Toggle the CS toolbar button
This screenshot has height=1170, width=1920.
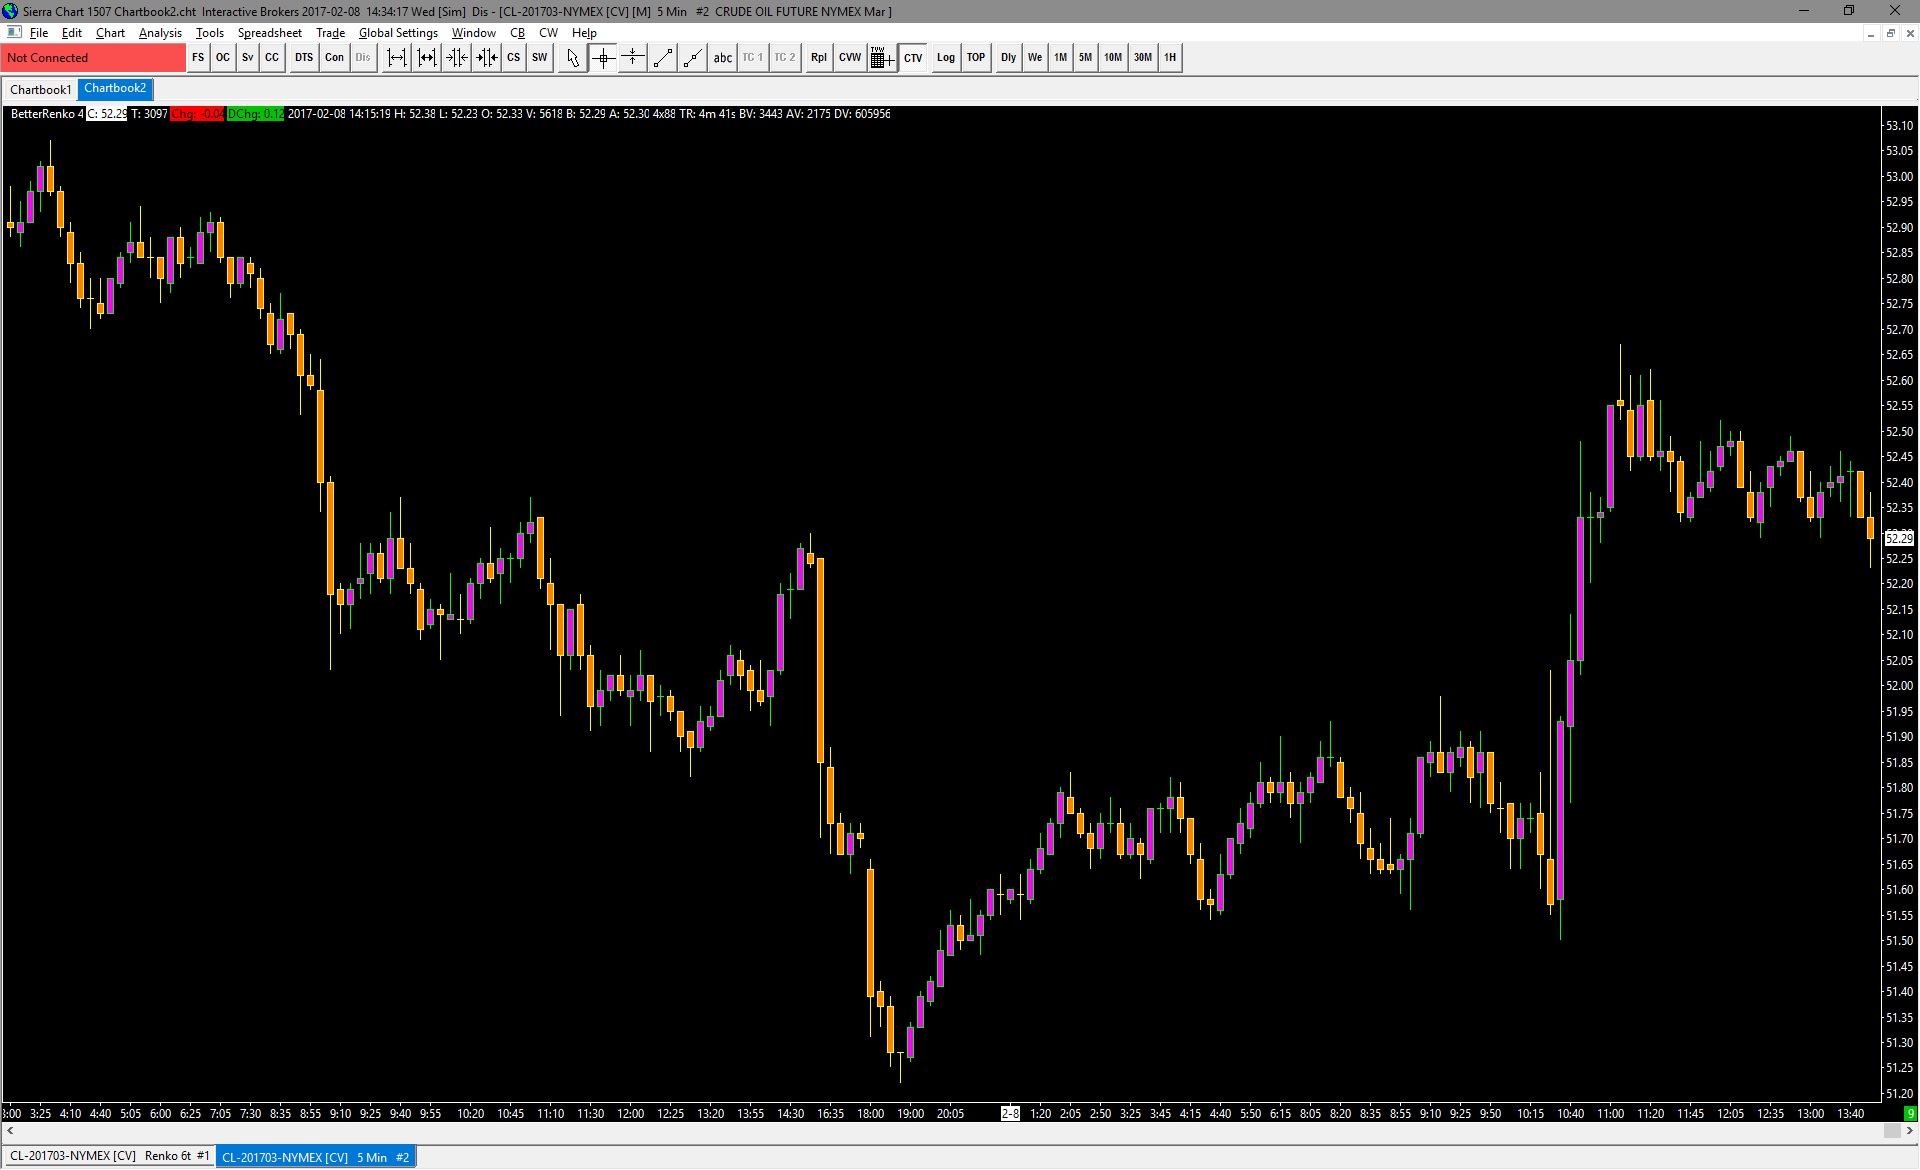click(x=513, y=58)
